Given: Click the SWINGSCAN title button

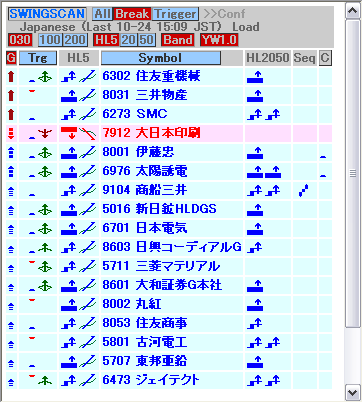Looking at the screenshot, I should click(x=47, y=14).
